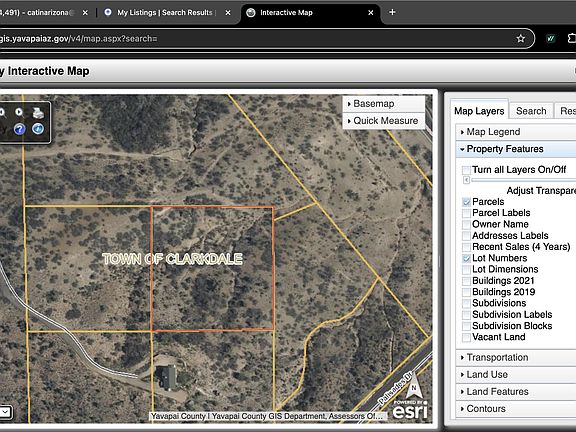
Task: Enable the Buildings 2021 checkbox
Action: [466, 281]
